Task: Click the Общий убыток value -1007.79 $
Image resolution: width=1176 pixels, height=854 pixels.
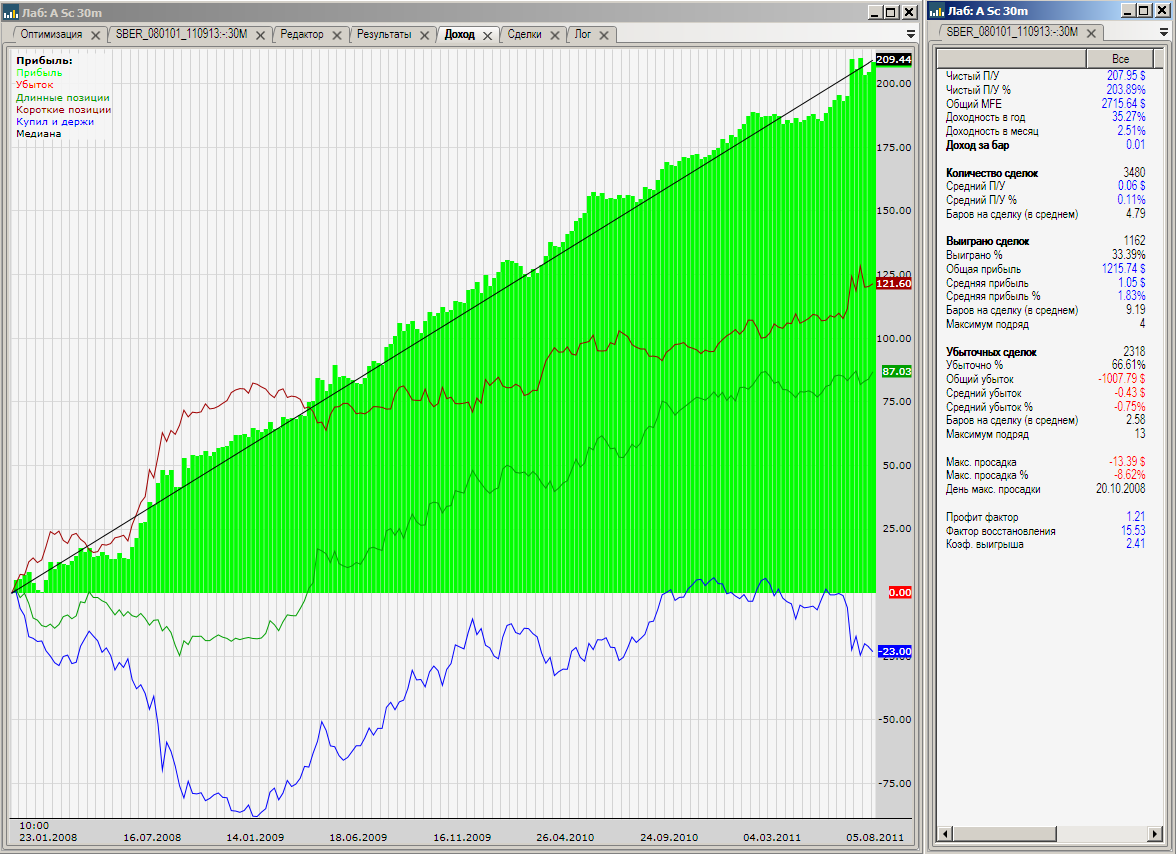Action: pyautogui.click(x=1121, y=379)
